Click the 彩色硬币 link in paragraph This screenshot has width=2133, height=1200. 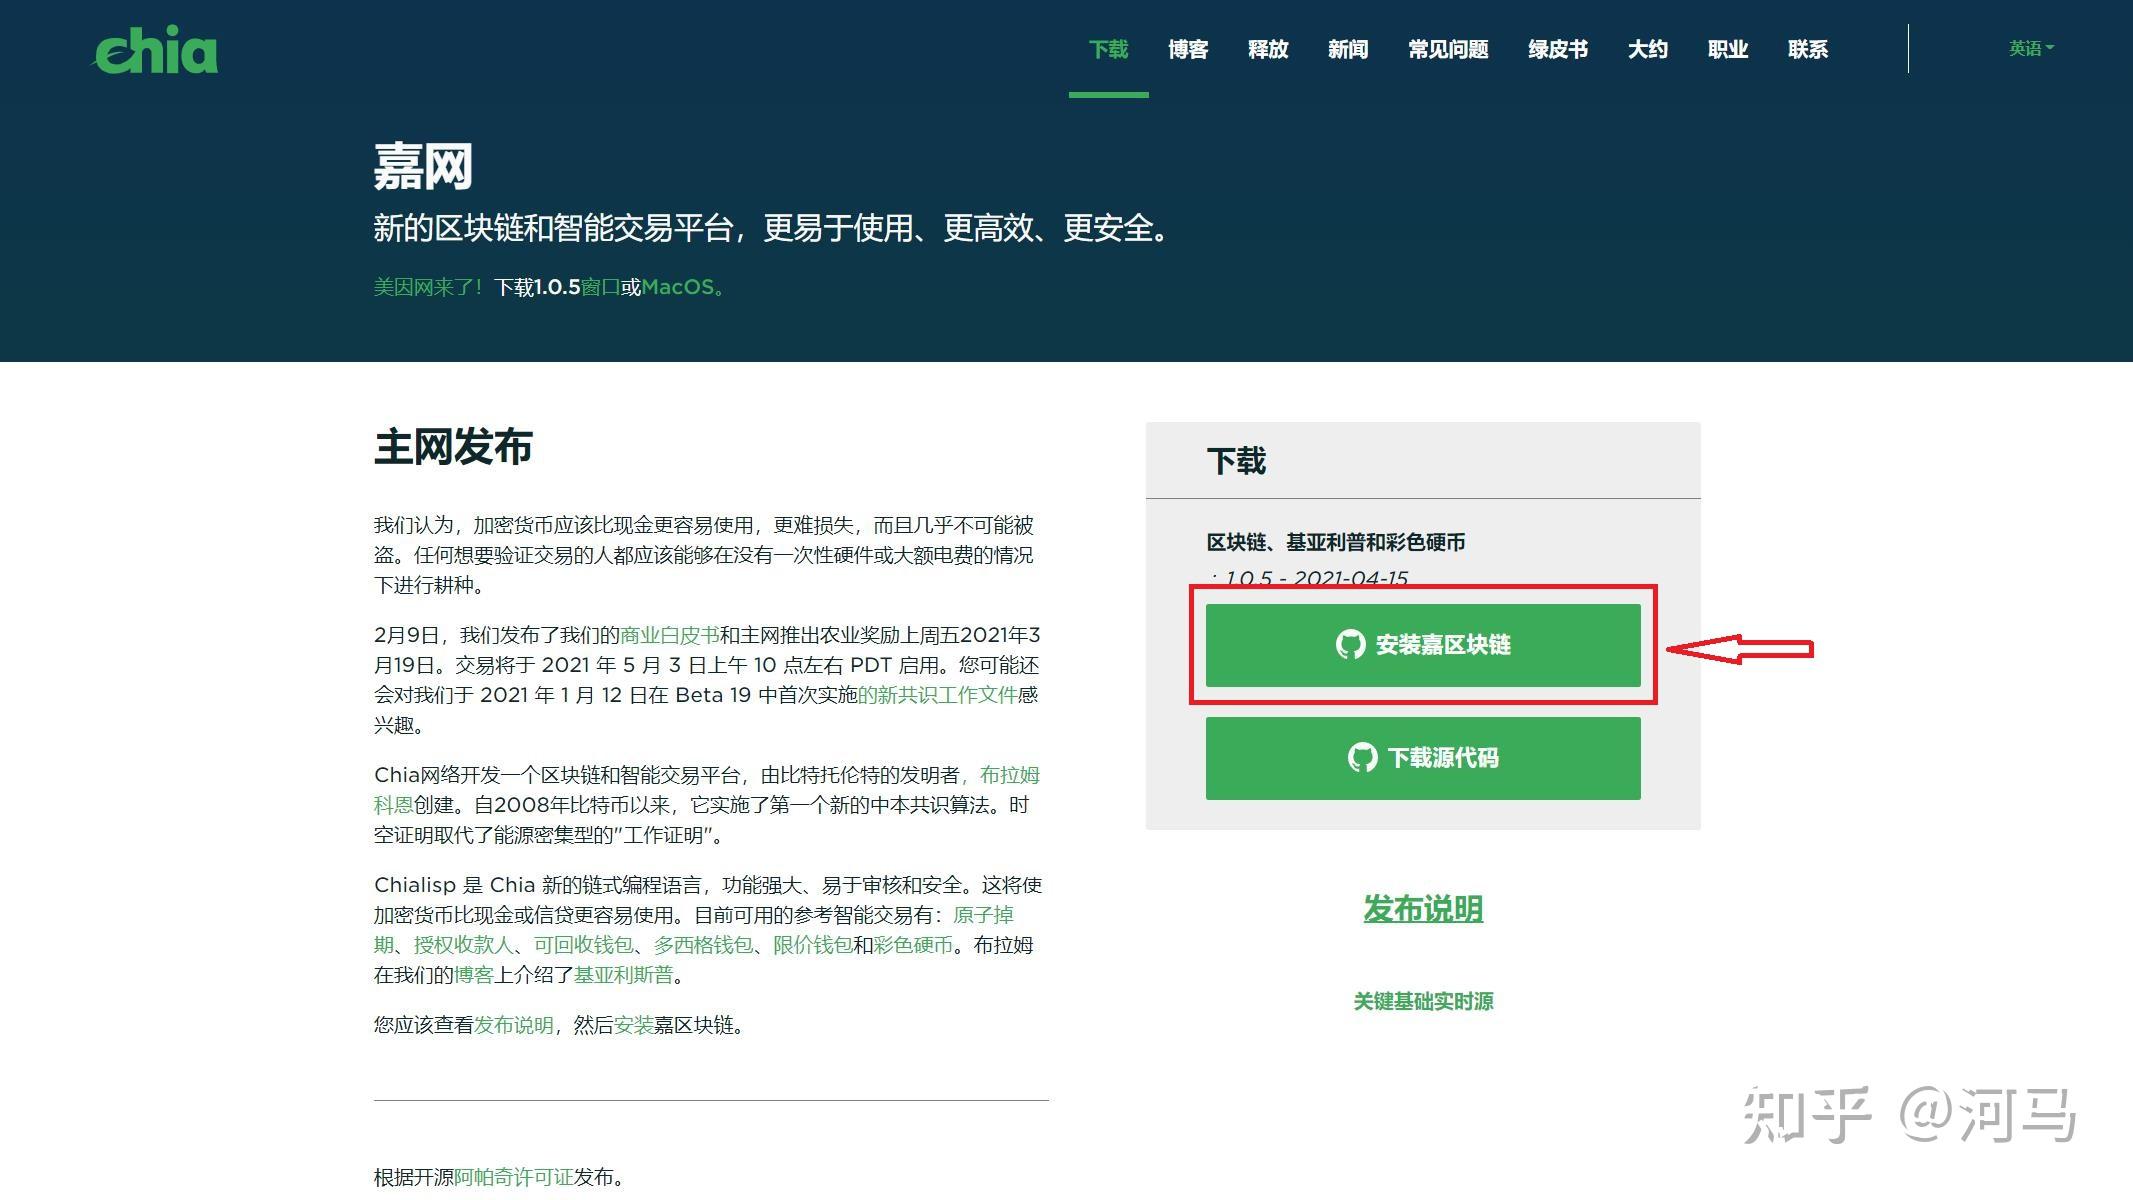[x=913, y=945]
